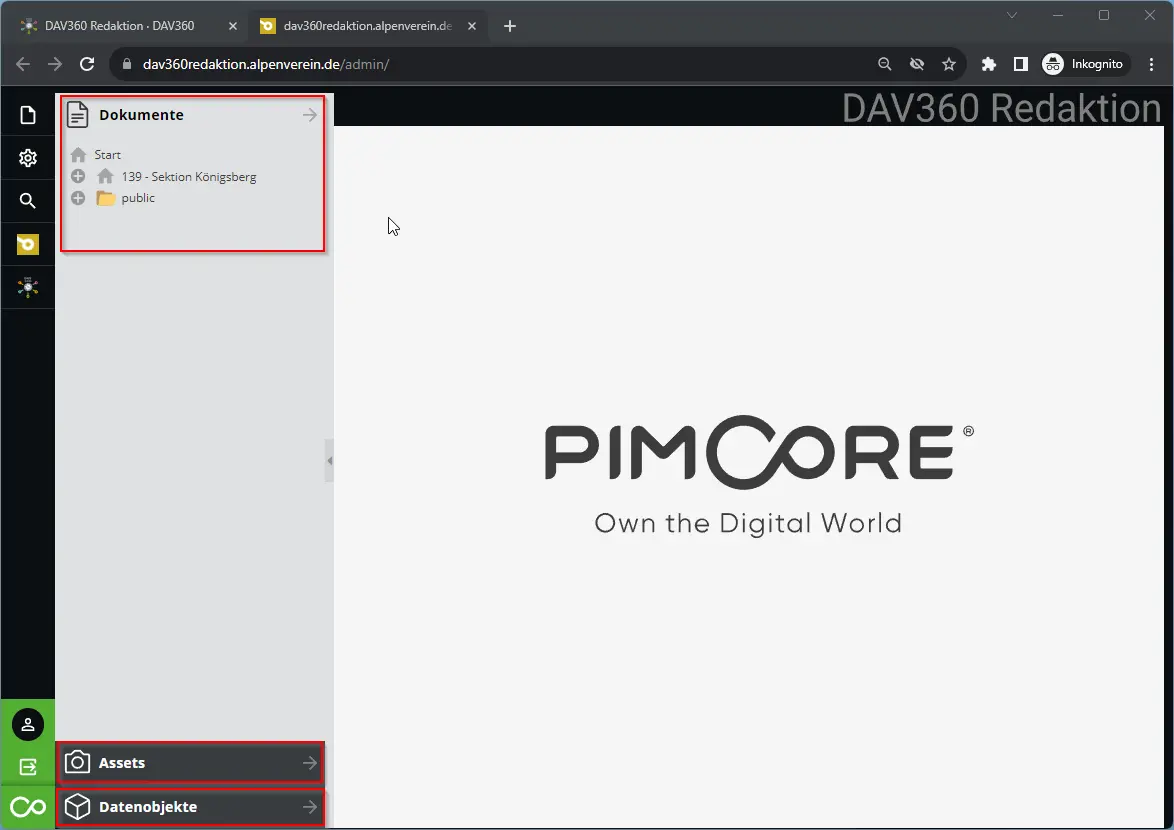The image size is (1174, 830).
Task: Select the Start document in tree
Action: click(107, 155)
